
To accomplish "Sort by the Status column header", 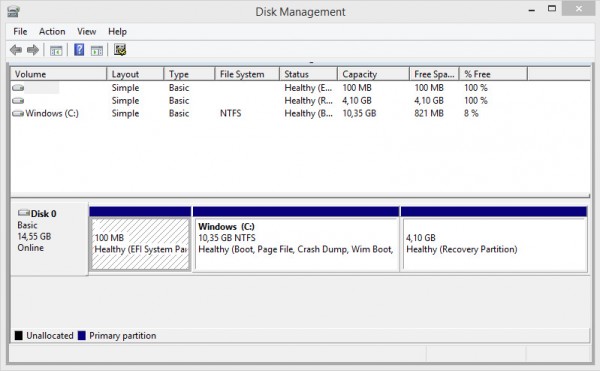I will tap(308, 74).
